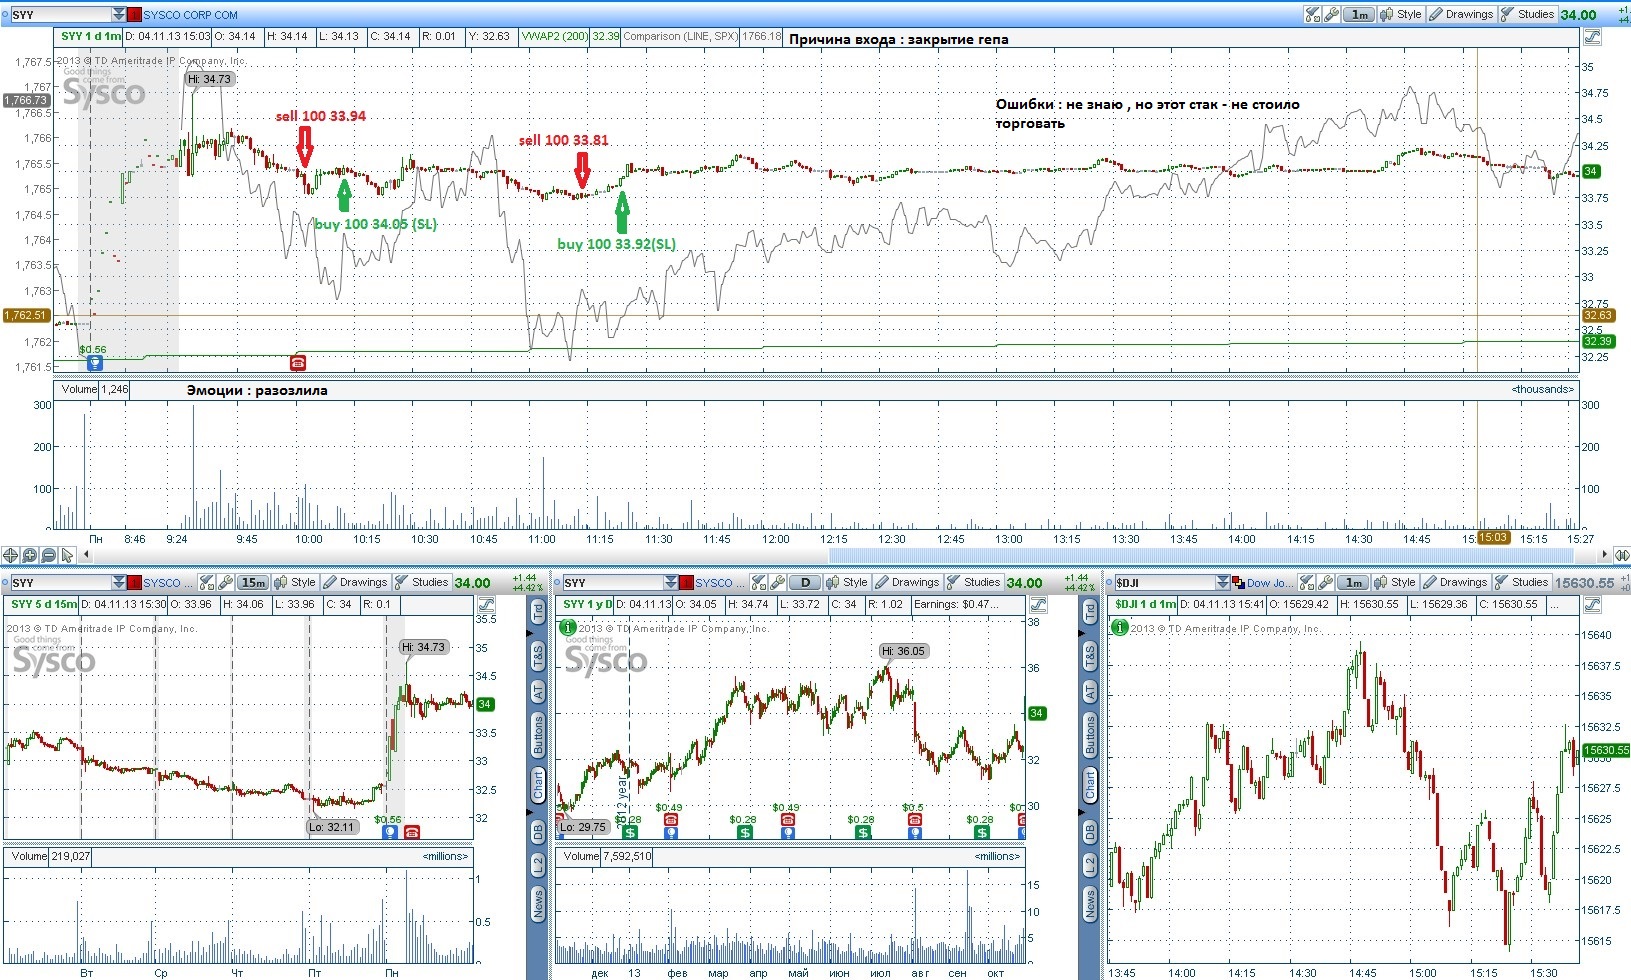Image resolution: width=1631 pixels, height=980 pixels.
Task: Expand the symbol dropdown arrow in the 15m chart
Action: pos(119,582)
